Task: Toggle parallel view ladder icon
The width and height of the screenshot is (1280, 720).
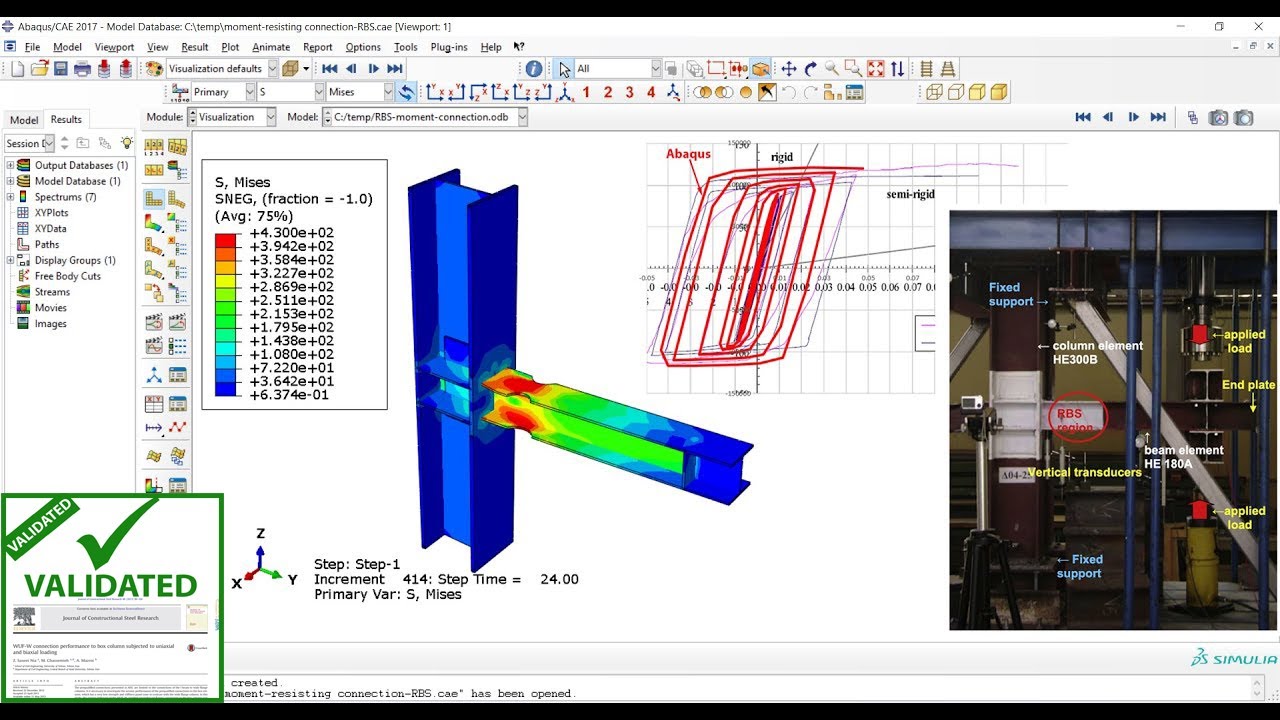Action: (926, 69)
